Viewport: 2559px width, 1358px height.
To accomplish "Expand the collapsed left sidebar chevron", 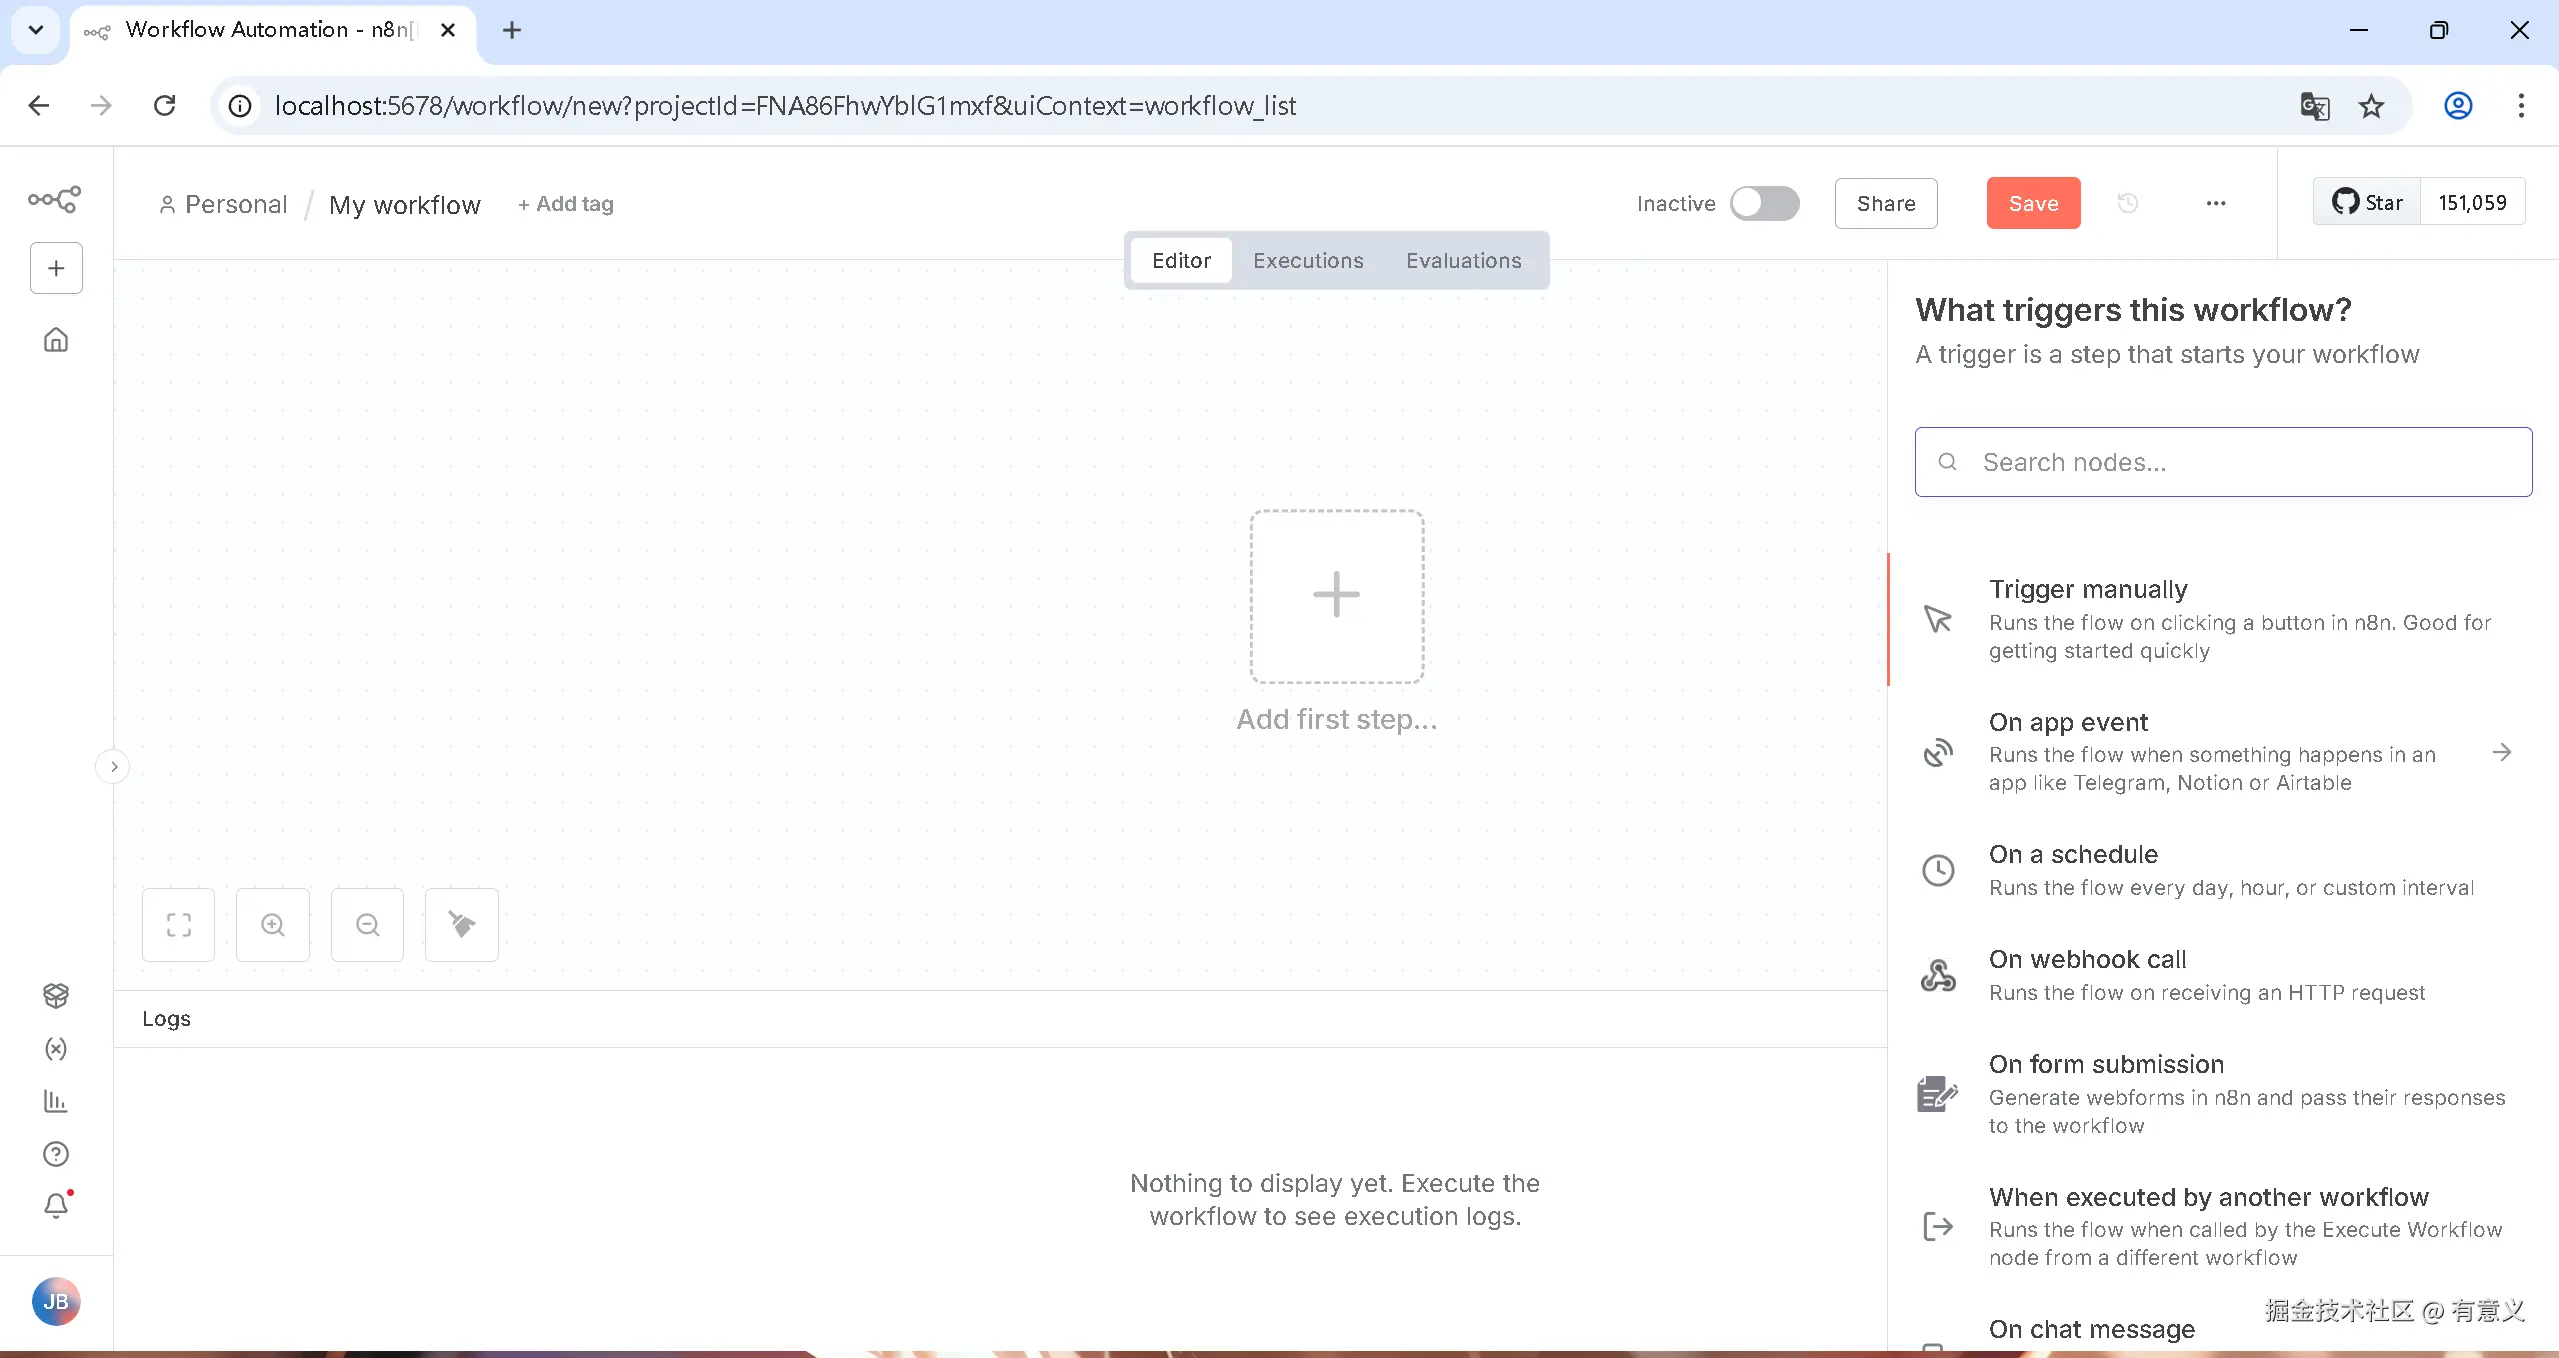I will (114, 767).
